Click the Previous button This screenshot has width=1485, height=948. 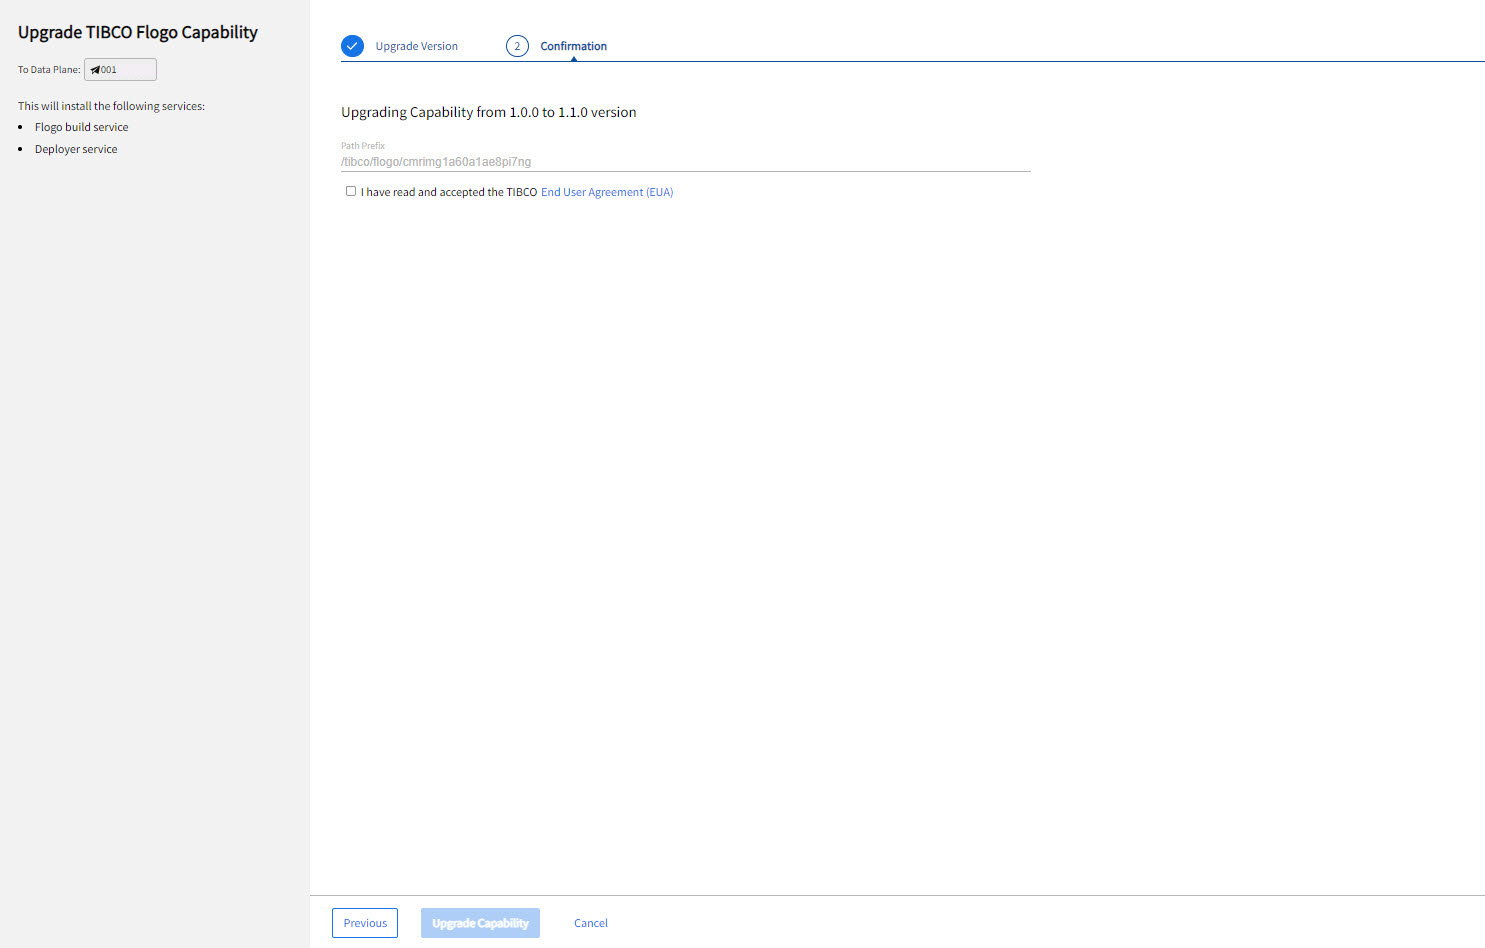[x=365, y=923]
